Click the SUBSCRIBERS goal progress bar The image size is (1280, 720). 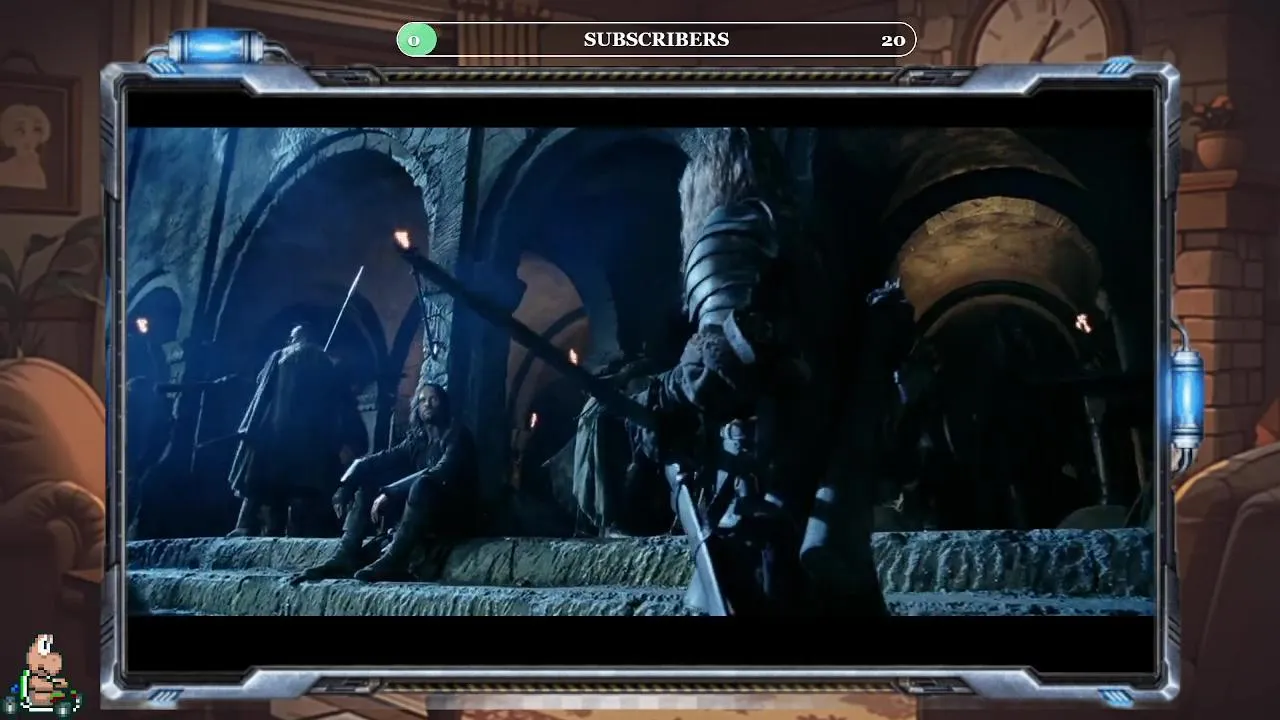(x=656, y=40)
